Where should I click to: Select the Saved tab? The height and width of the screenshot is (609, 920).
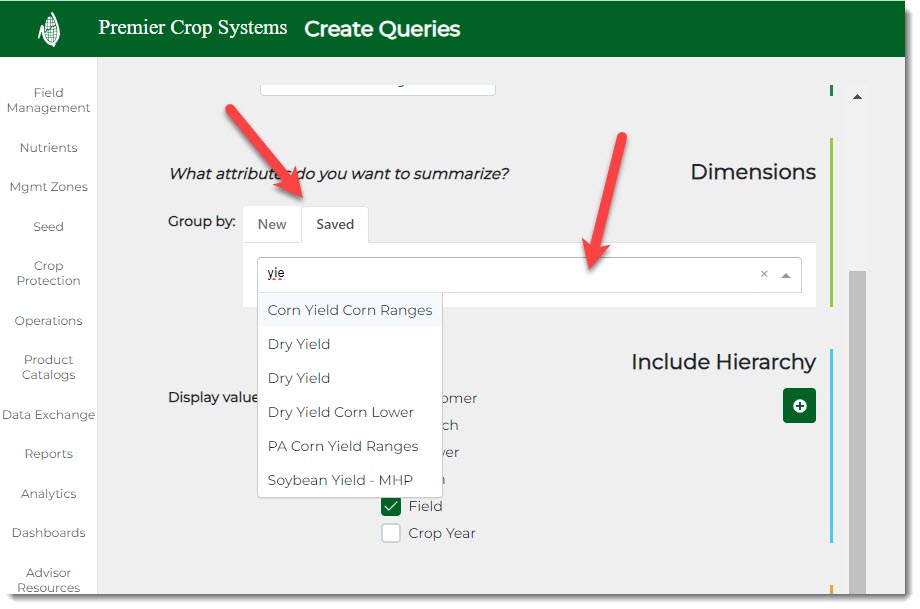coord(335,225)
